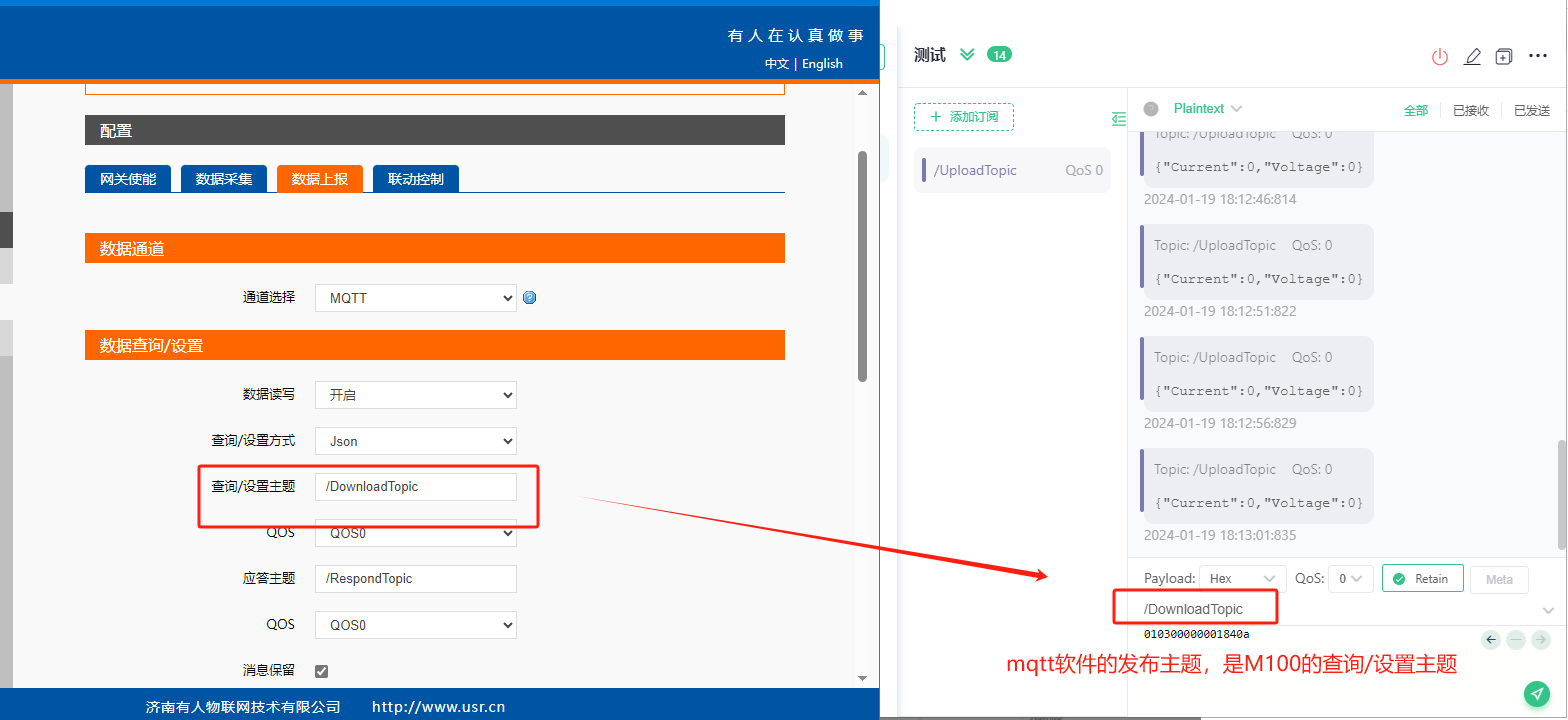Select the /UploadTopic subscription
The height and width of the screenshot is (720, 1568).
[1013, 170]
